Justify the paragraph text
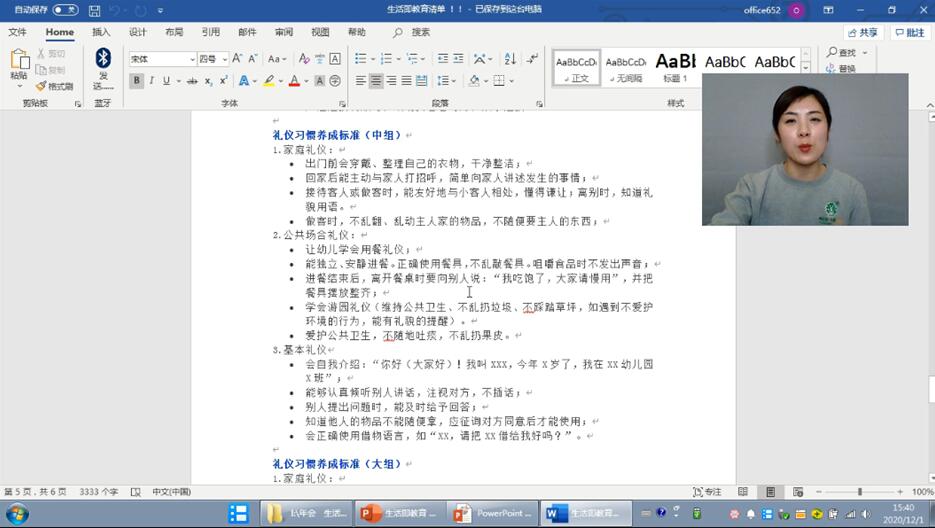This screenshot has height=528, width=935. pos(406,81)
